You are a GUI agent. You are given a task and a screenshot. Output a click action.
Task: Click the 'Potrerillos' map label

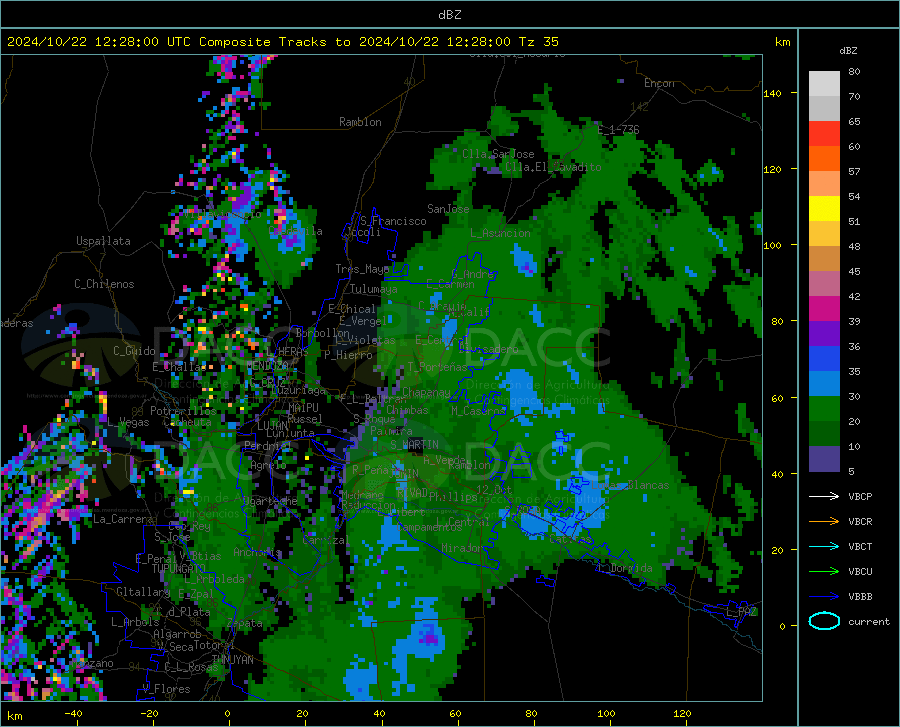click(x=183, y=411)
